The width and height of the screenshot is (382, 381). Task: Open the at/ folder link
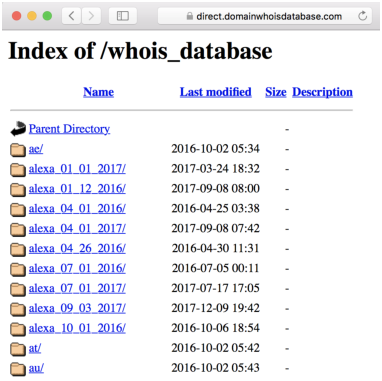click(x=35, y=348)
